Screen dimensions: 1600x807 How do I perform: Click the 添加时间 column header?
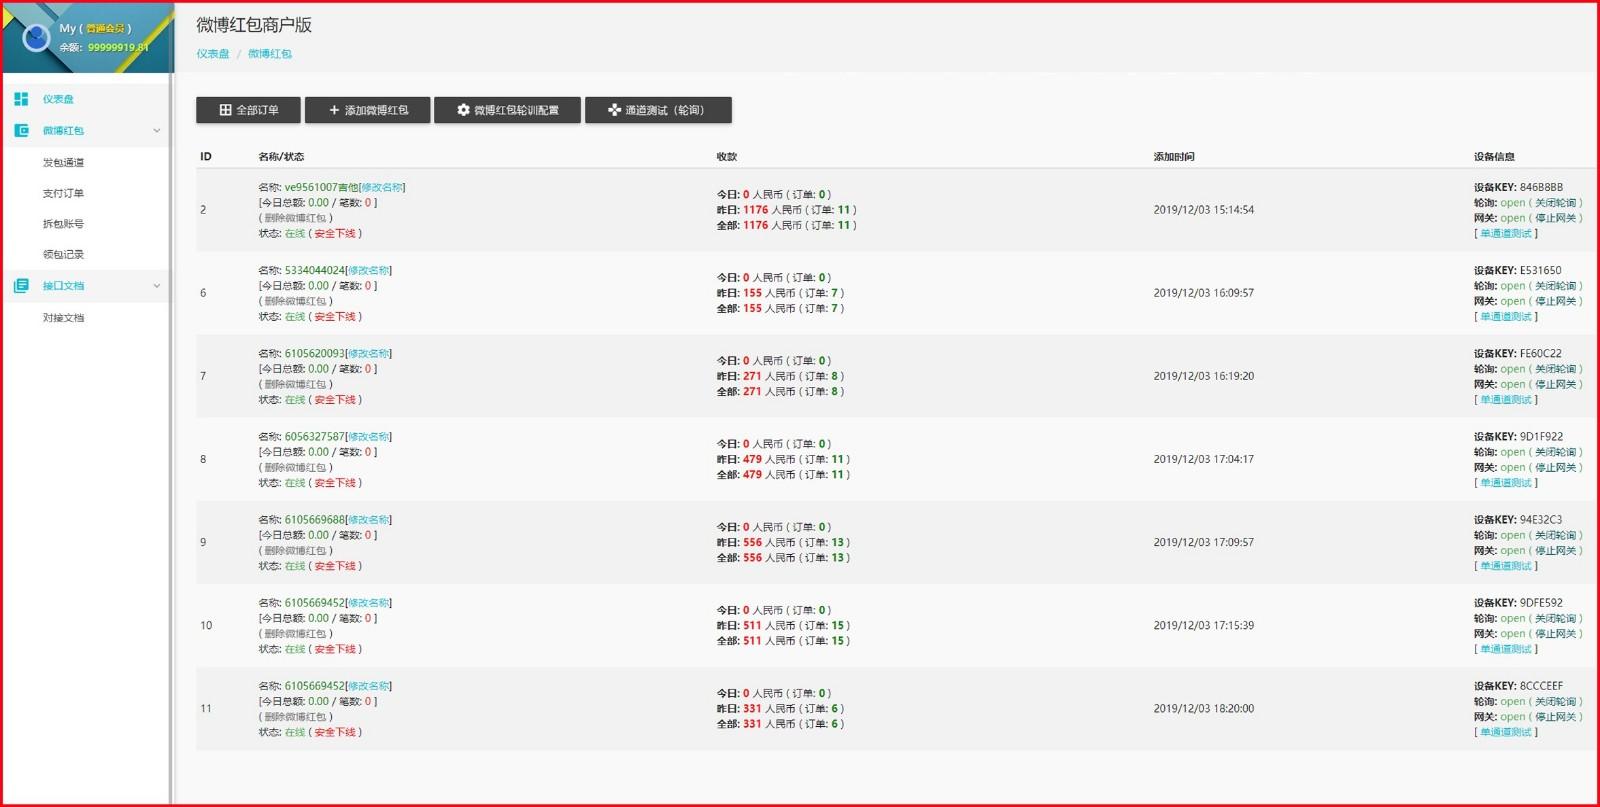click(1174, 156)
